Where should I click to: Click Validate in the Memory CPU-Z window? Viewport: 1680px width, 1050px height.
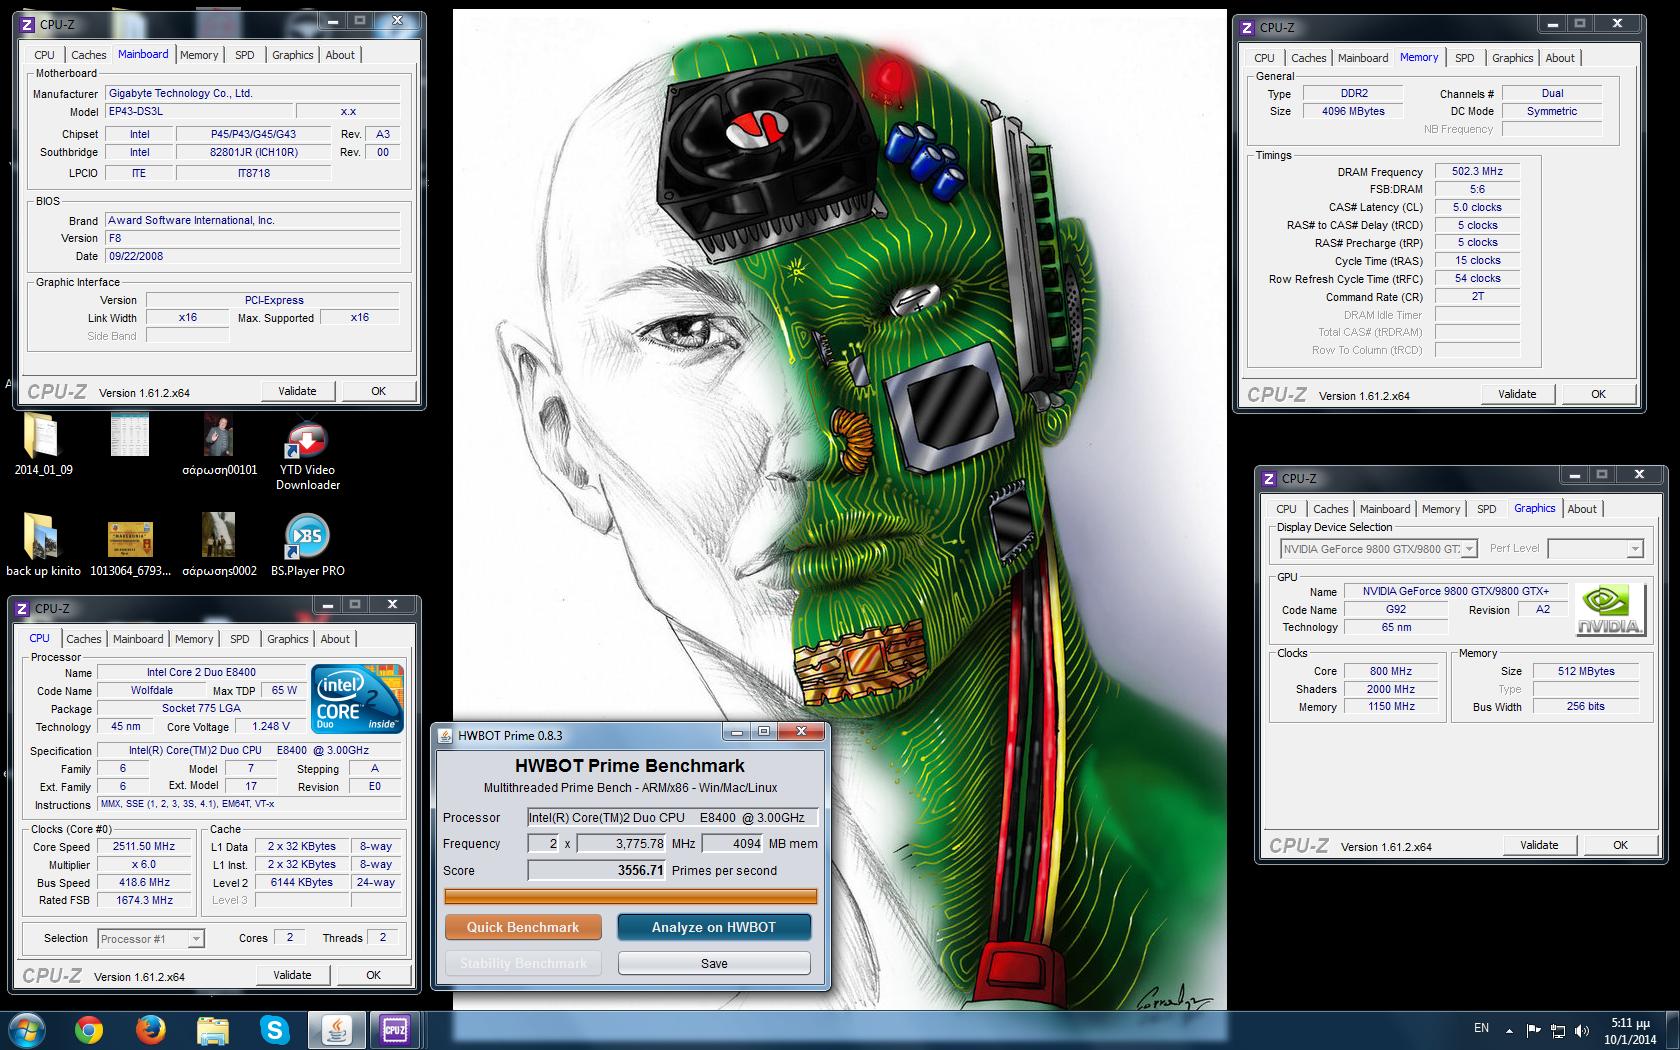1517,394
